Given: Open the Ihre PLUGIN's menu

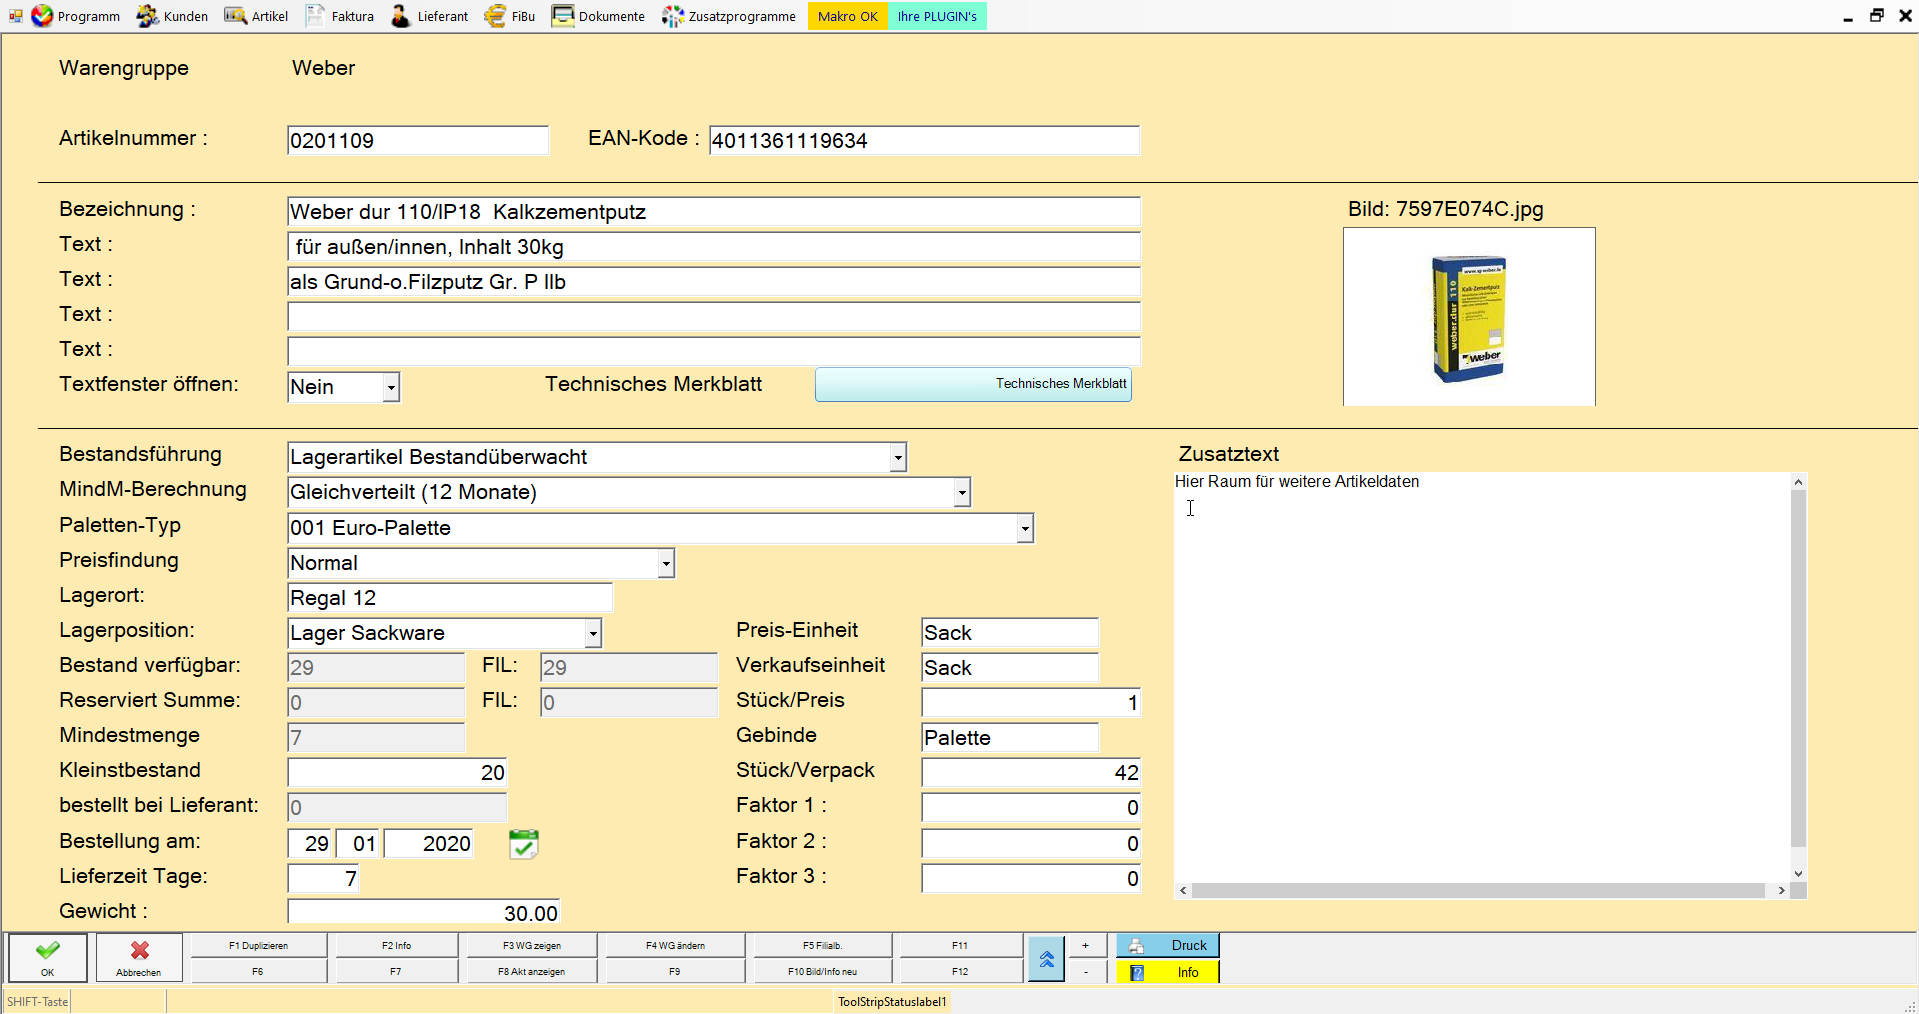Looking at the screenshot, I should click(x=937, y=16).
